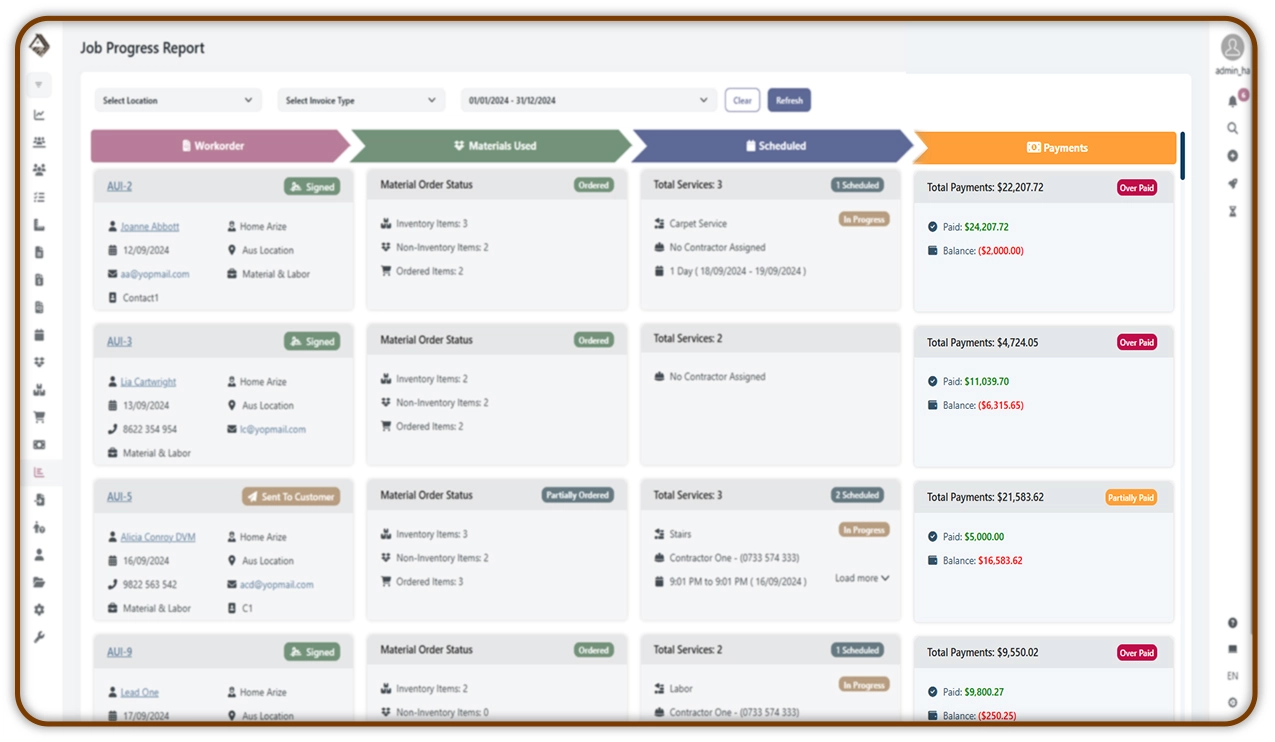Image resolution: width=1275 pixels, height=742 pixels.
Task: Open customer link Lia Cartwright
Action: click(148, 382)
